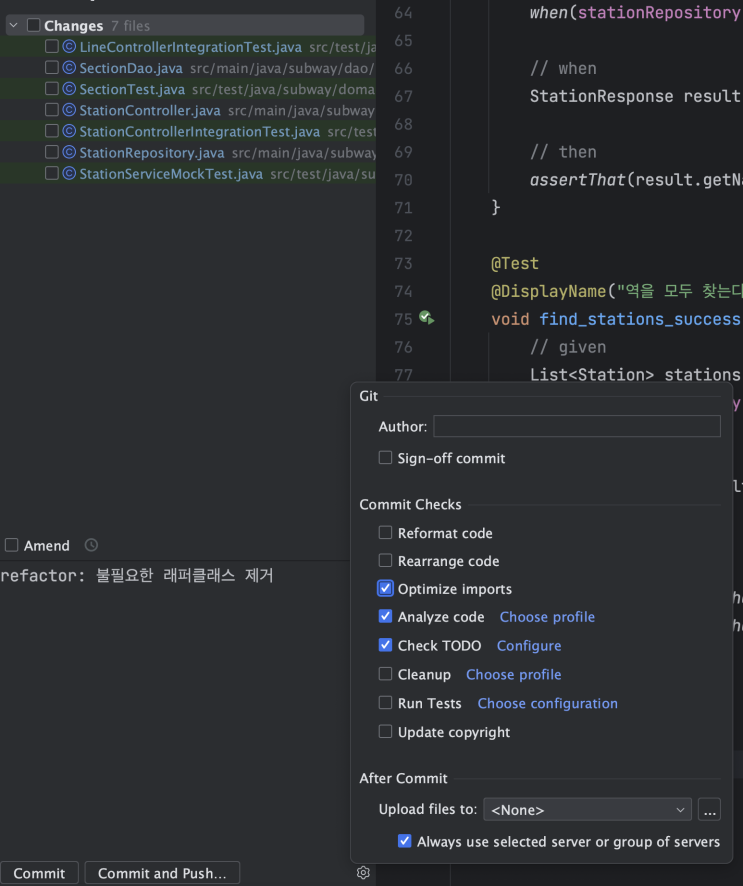Viewport: 743px width, 886px height.
Task: Select LineControllerIntegrationTest.java file name
Action: (x=190, y=47)
